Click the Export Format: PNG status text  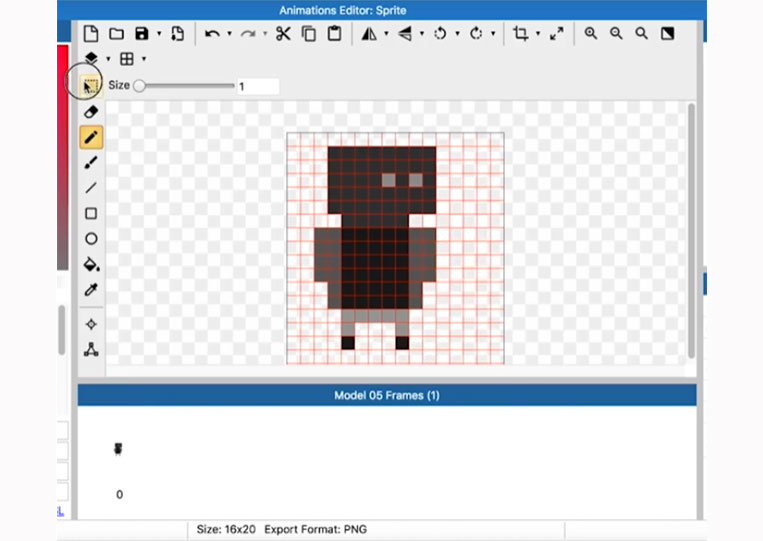coord(316,529)
